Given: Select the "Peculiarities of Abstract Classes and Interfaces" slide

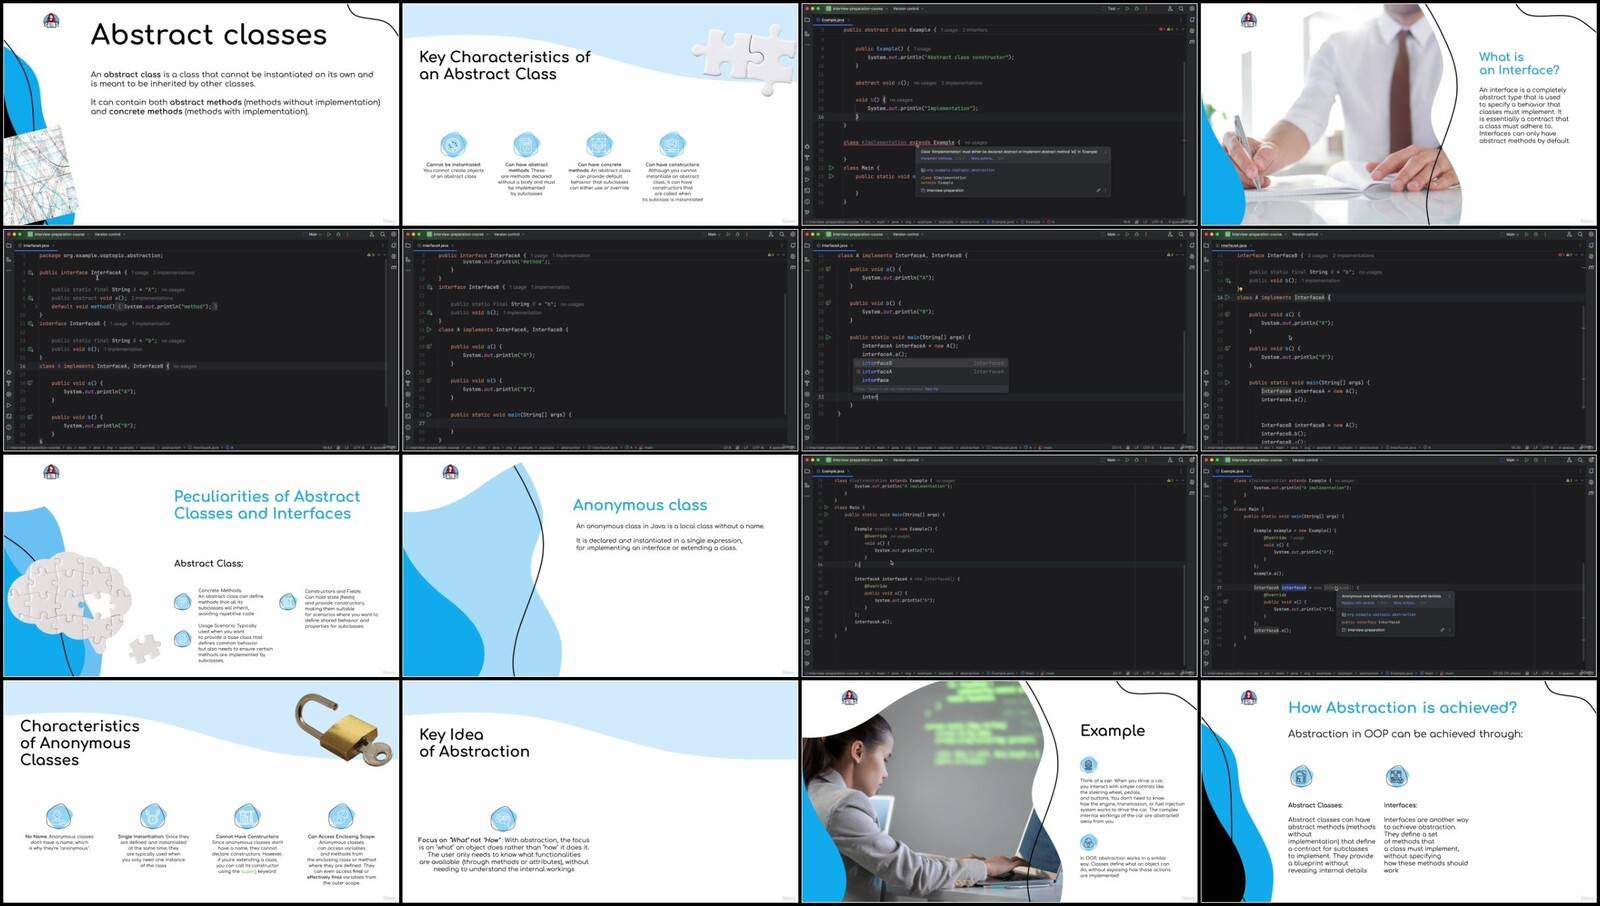Looking at the screenshot, I should (x=201, y=566).
